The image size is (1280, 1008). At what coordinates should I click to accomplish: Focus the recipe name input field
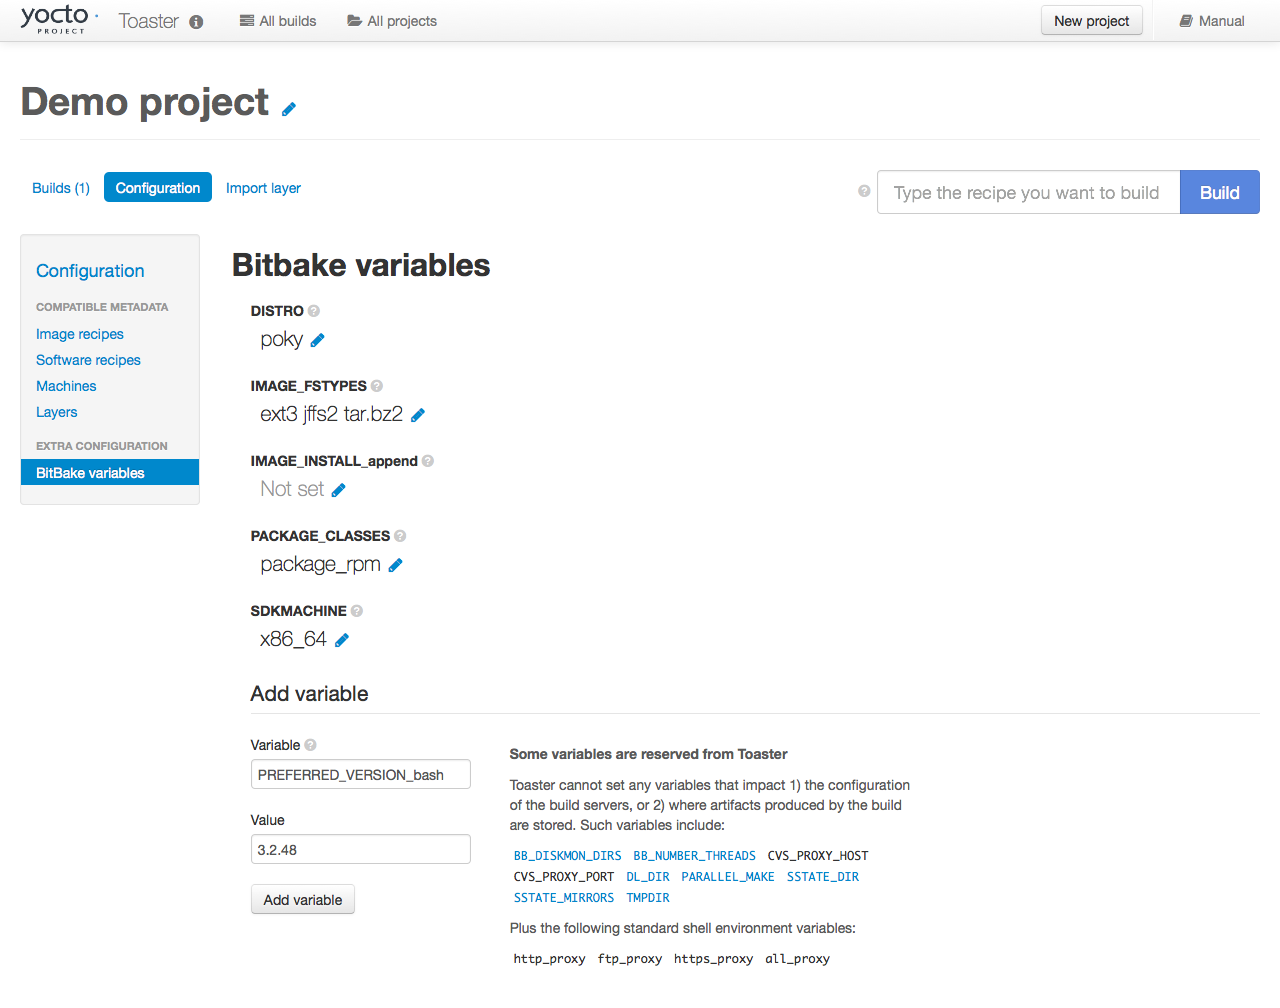pyautogui.click(x=1028, y=192)
